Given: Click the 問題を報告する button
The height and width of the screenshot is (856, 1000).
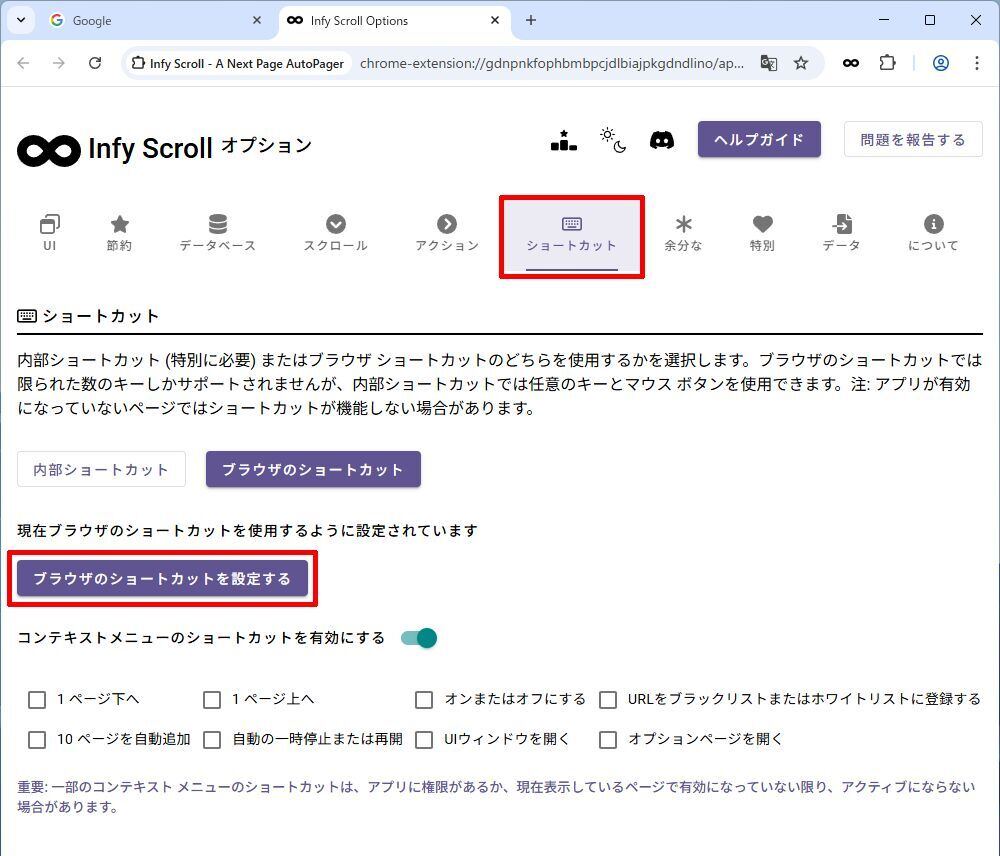Looking at the screenshot, I should [x=913, y=139].
